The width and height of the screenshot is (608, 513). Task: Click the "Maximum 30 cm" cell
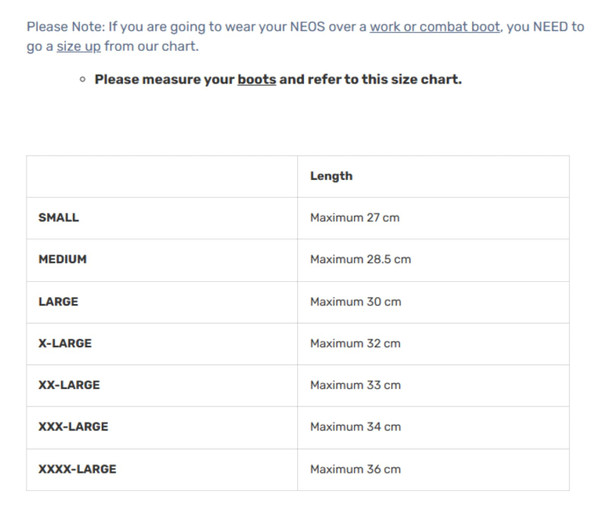pyautogui.click(x=355, y=301)
